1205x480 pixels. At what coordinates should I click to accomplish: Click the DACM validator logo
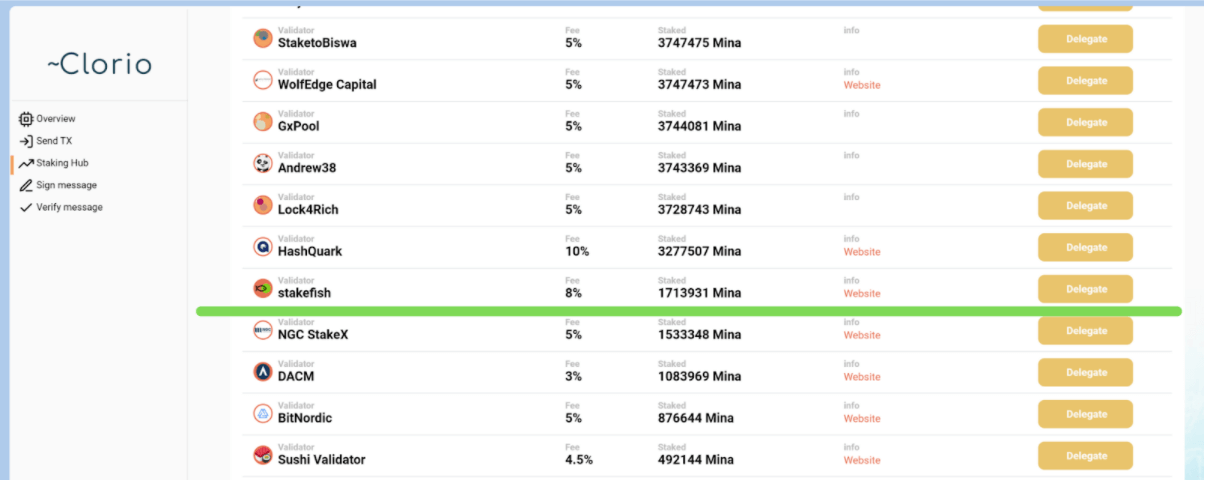(263, 372)
